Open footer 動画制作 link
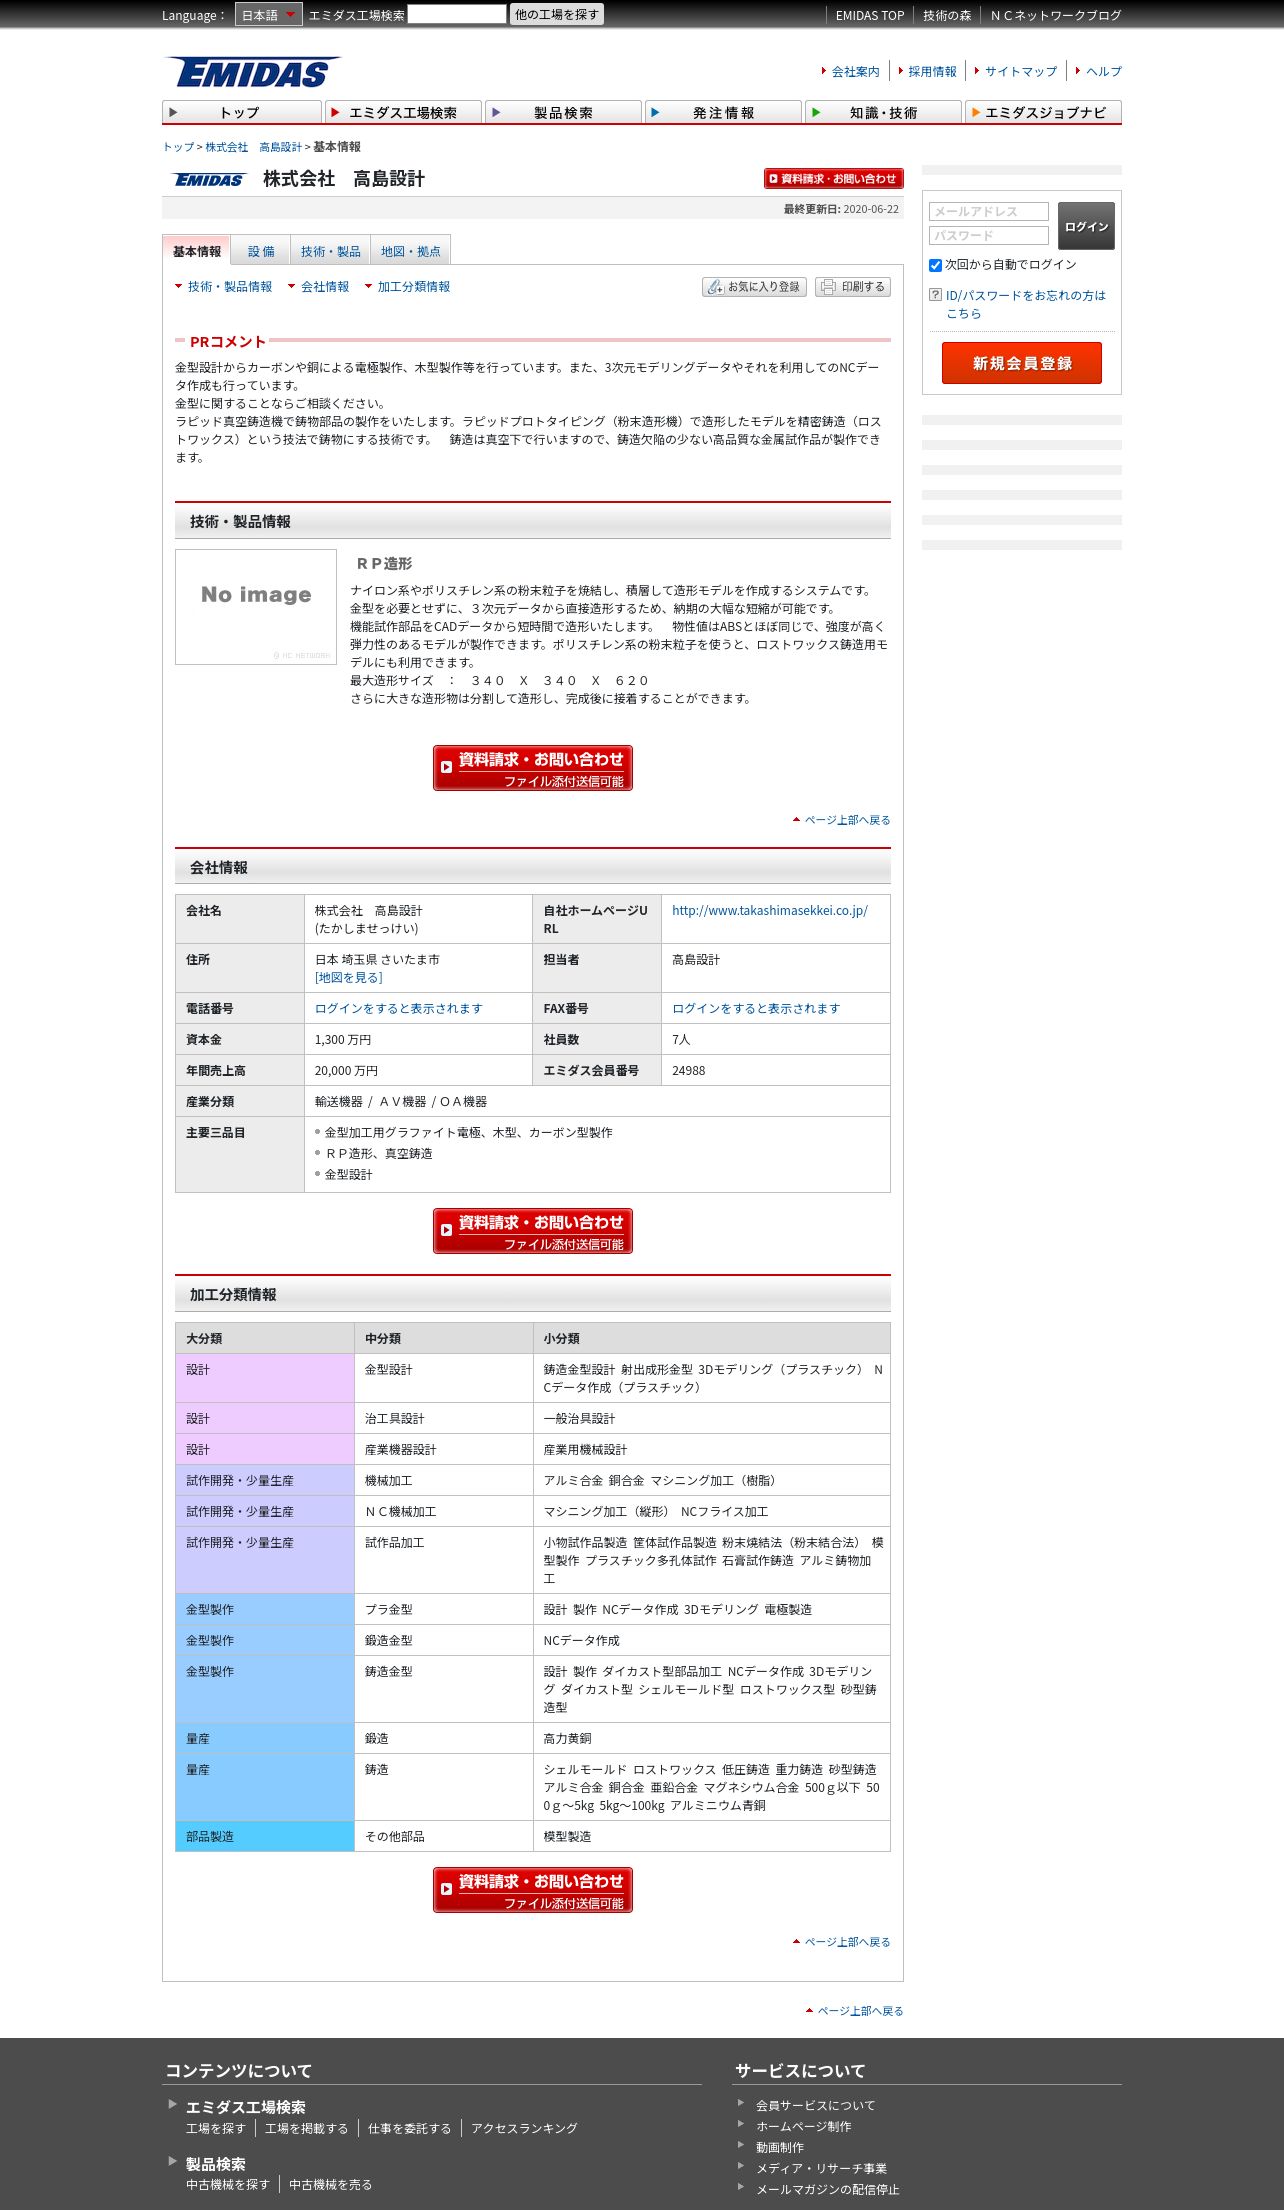The height and width of the screenshot is (2210, 1284). tap(780, 2147)
